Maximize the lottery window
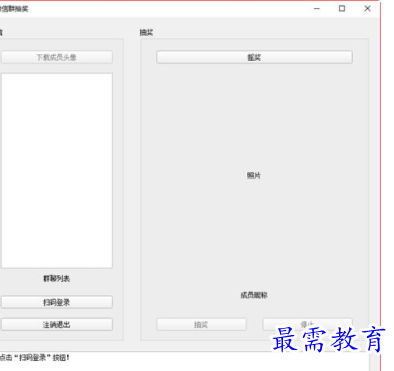The height and width of the screenshot is (371, 394). coord(342,9)
